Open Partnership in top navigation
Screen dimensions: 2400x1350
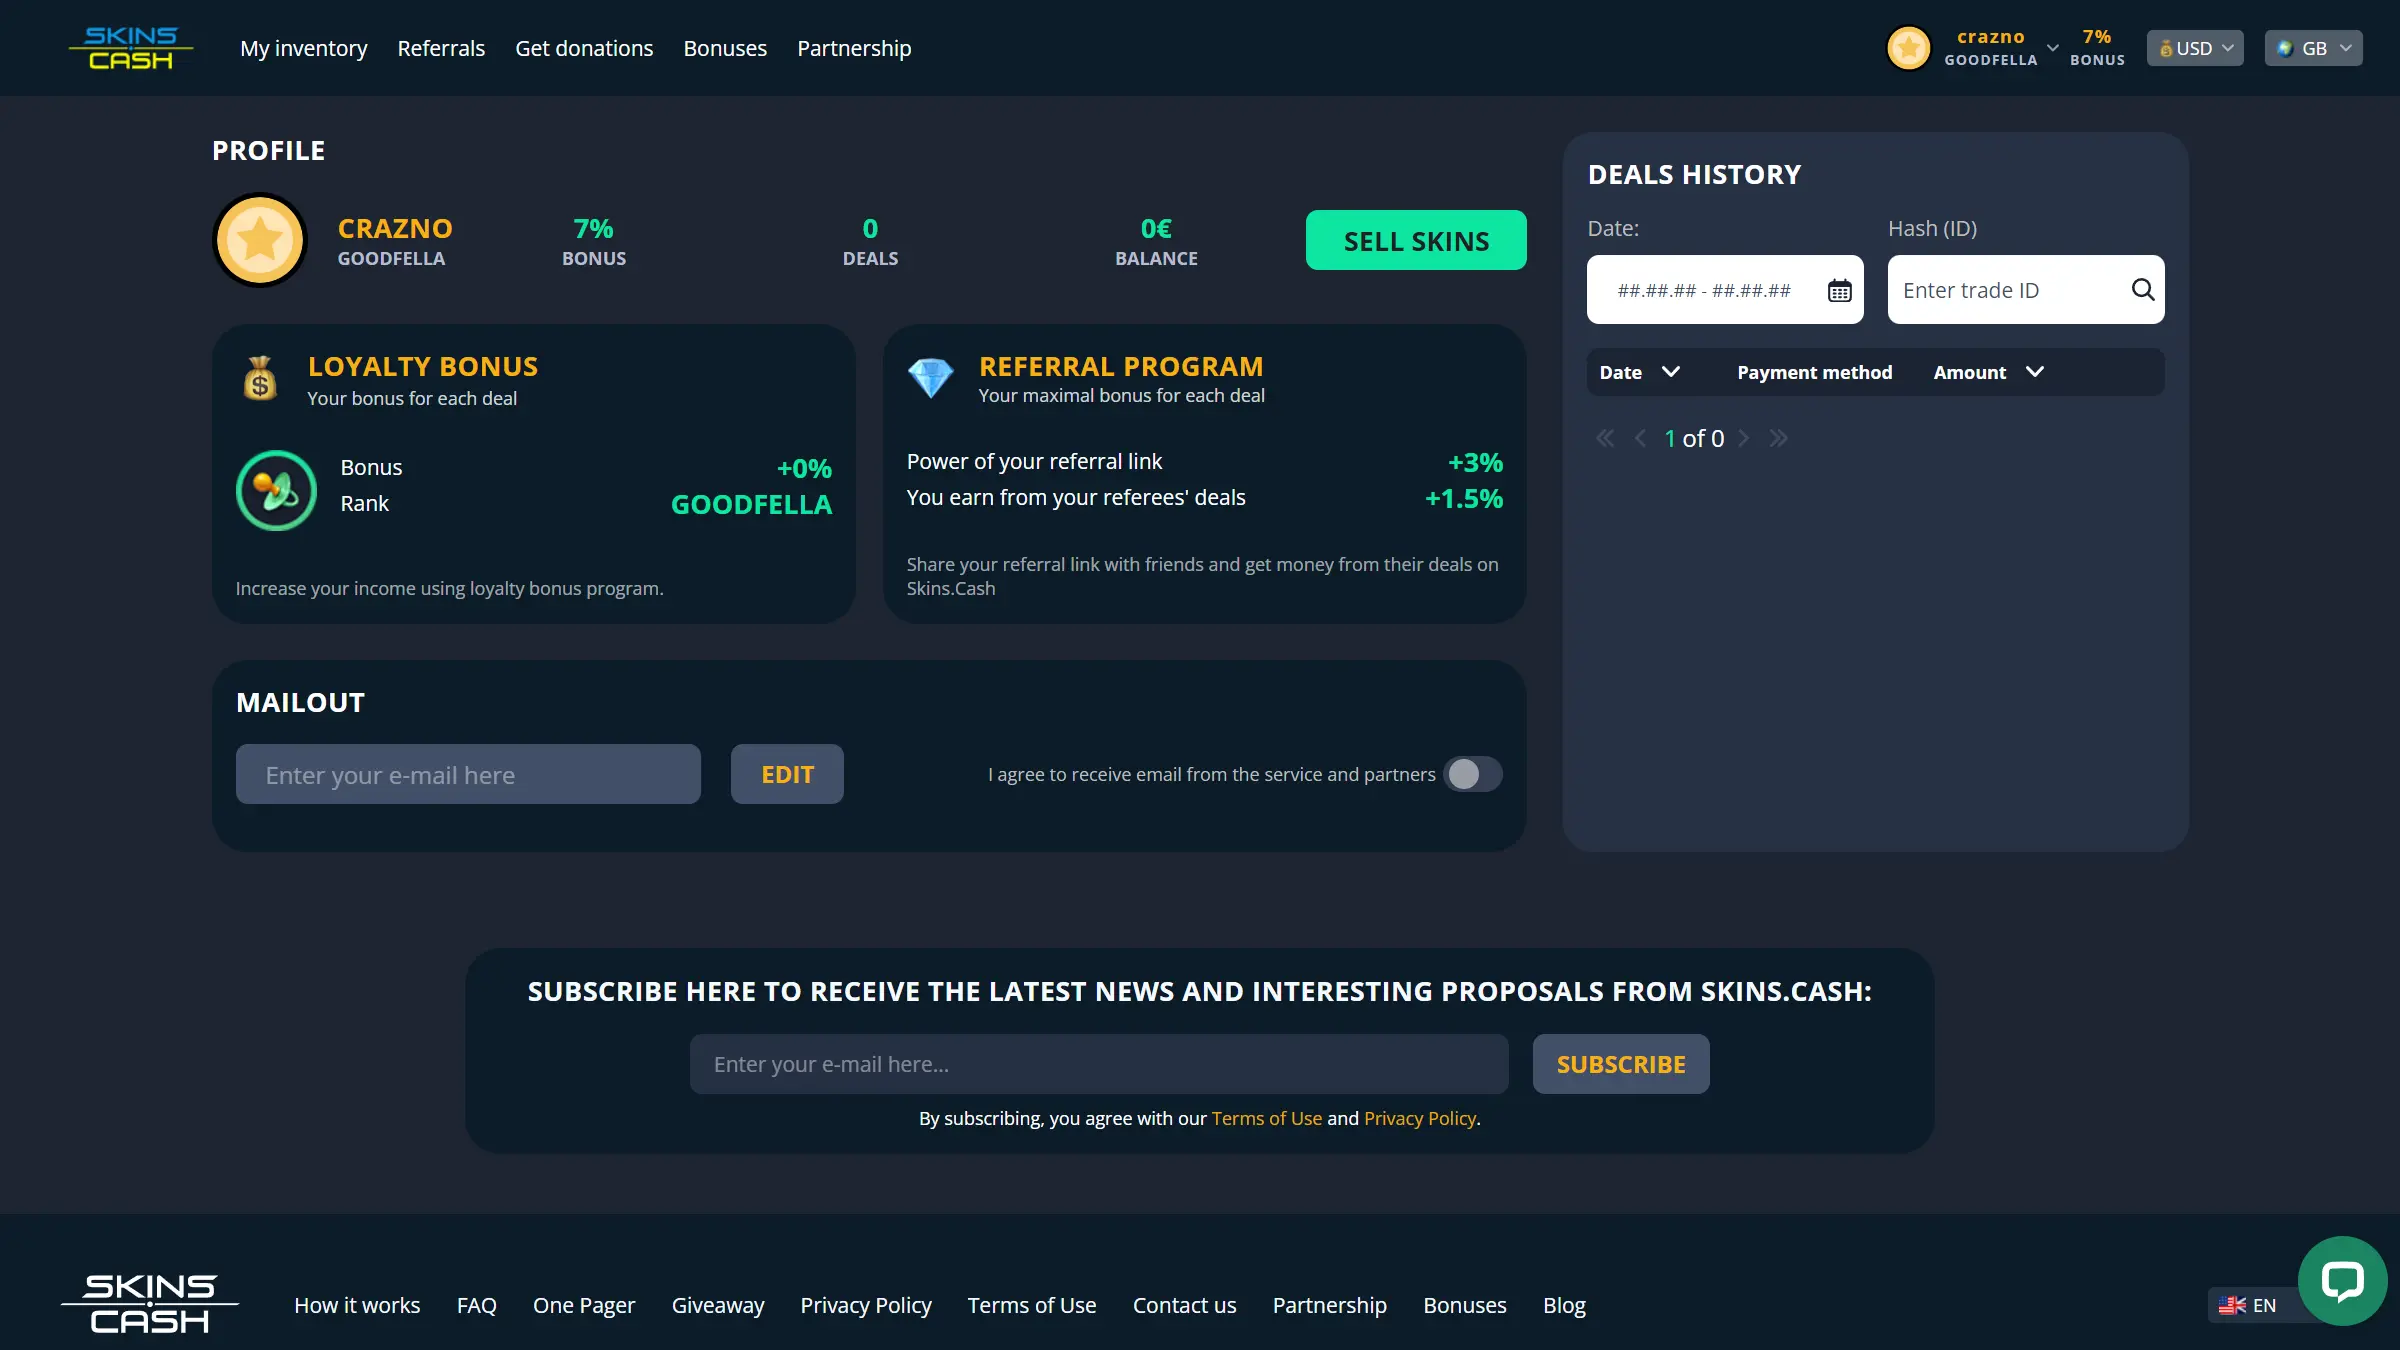pyautogui.click(x=854, y=48)
